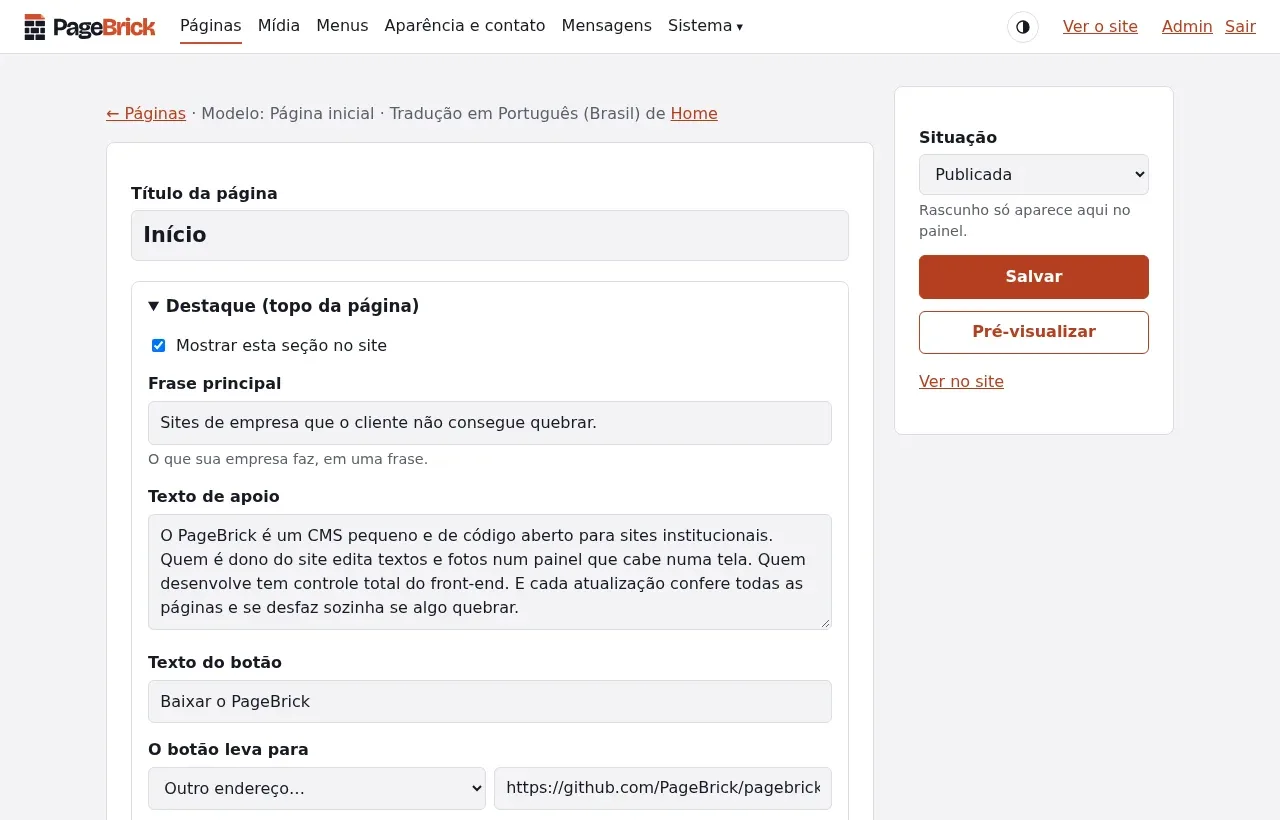Open Aparência e contato
The image size is (1280, 820).
point(465,26)
